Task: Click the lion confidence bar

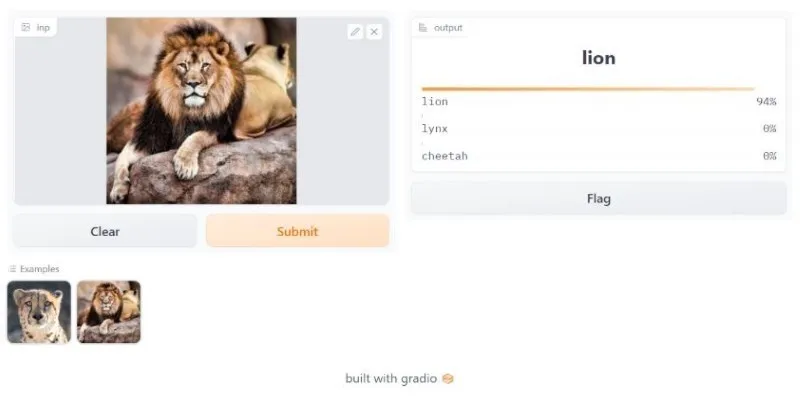Action: (588, 89)
